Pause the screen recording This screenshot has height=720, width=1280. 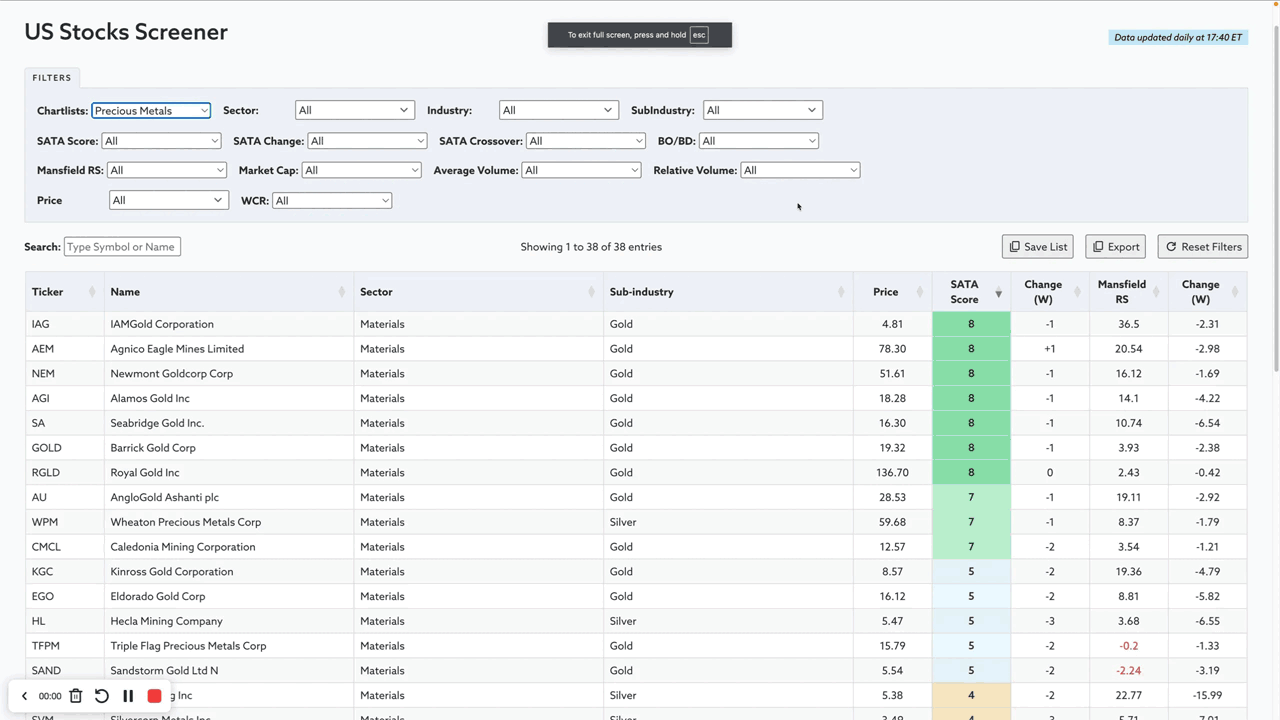coord(128,696)
